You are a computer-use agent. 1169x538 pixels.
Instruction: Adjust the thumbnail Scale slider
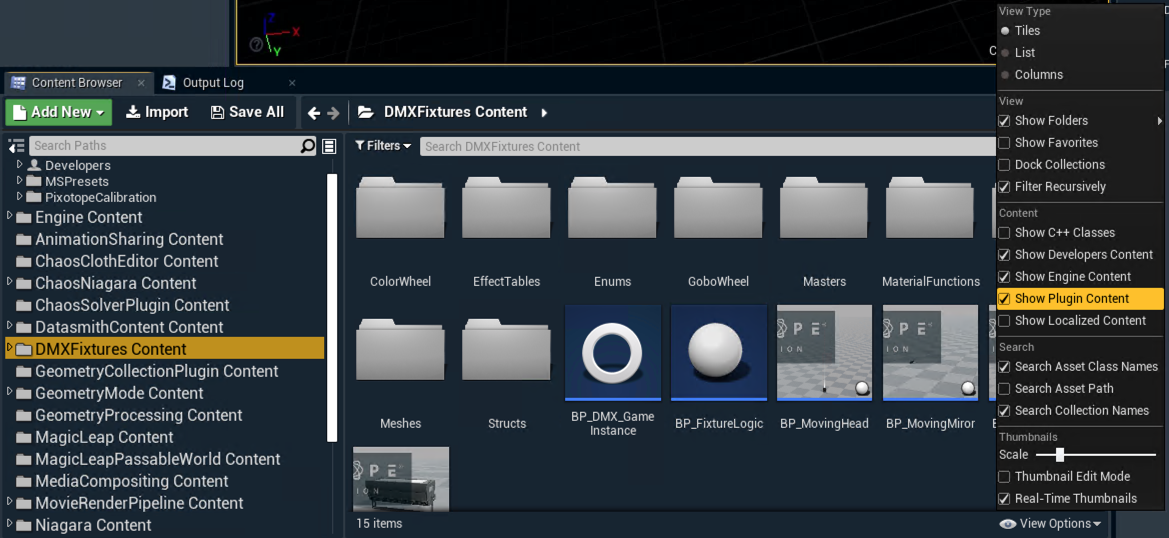pyautogui.click(x=1059, y=455)
